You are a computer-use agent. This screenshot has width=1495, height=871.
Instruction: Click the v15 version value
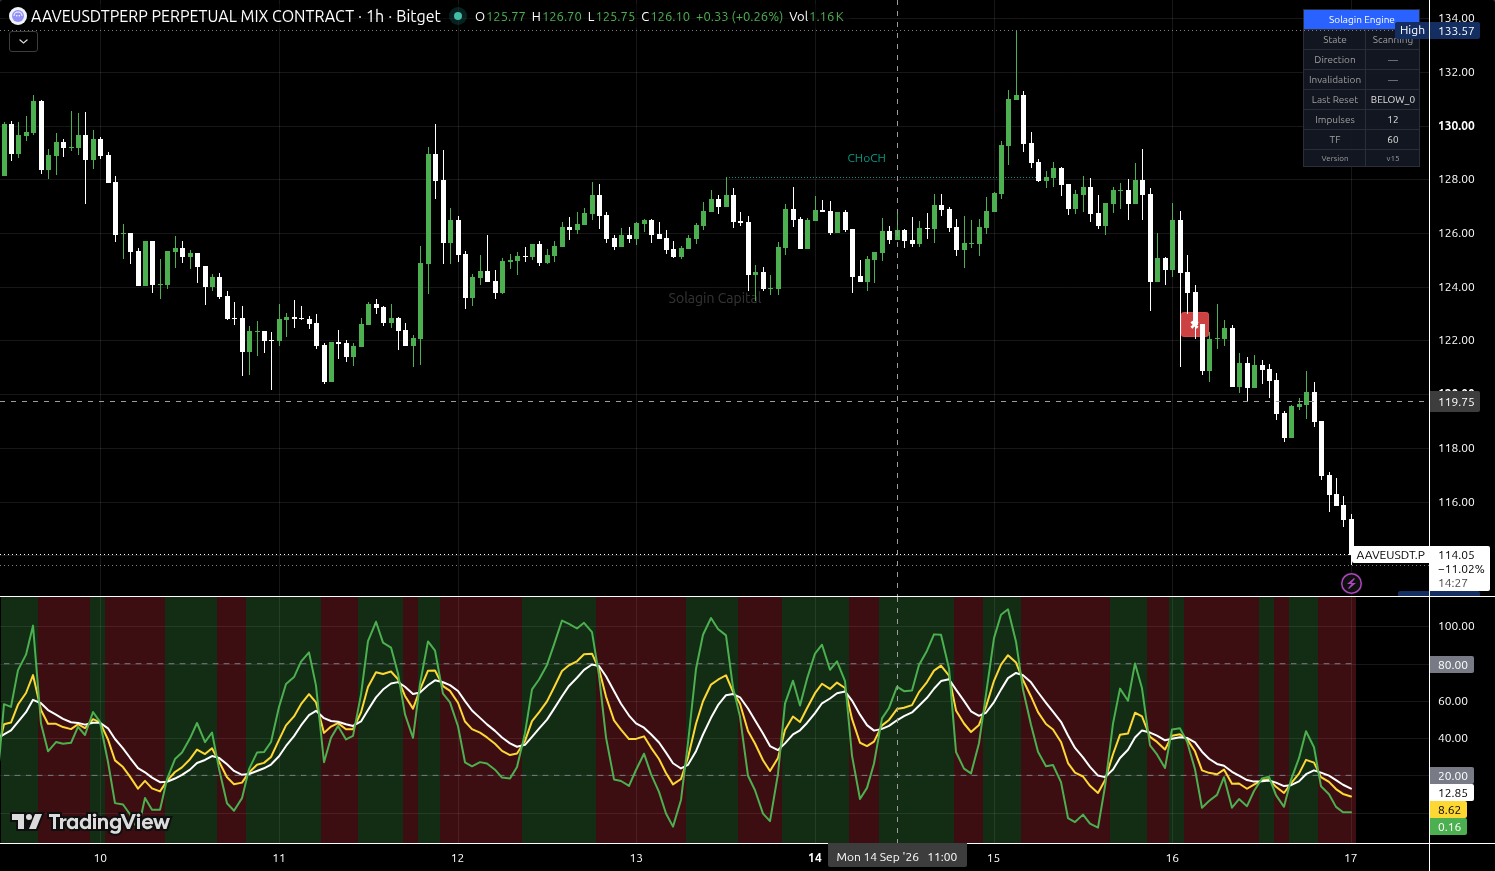coord(1393,159)
